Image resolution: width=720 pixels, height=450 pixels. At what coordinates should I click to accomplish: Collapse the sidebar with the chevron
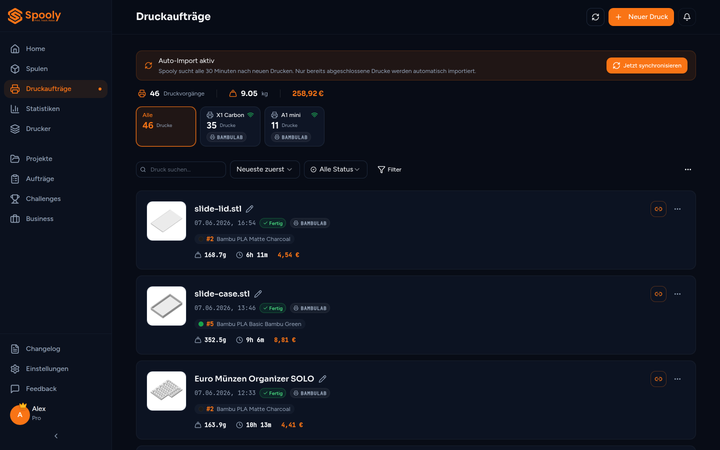point(56,436)
